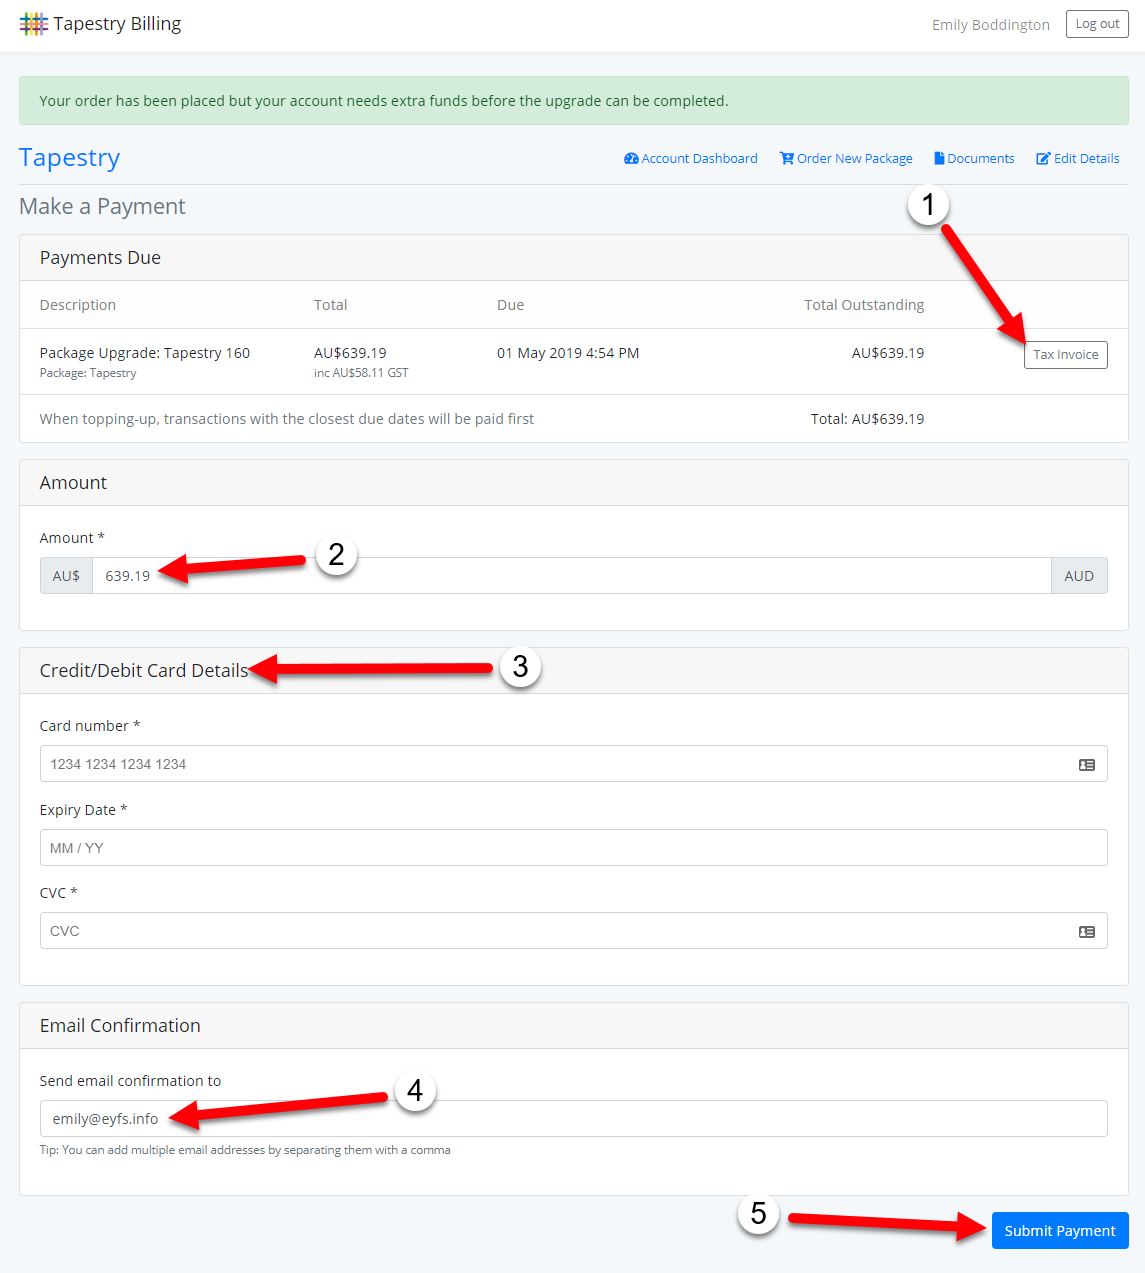Screen dimensions: 1145x1273
Task: Click the Tapestry heading link
Action: (69, 158)
